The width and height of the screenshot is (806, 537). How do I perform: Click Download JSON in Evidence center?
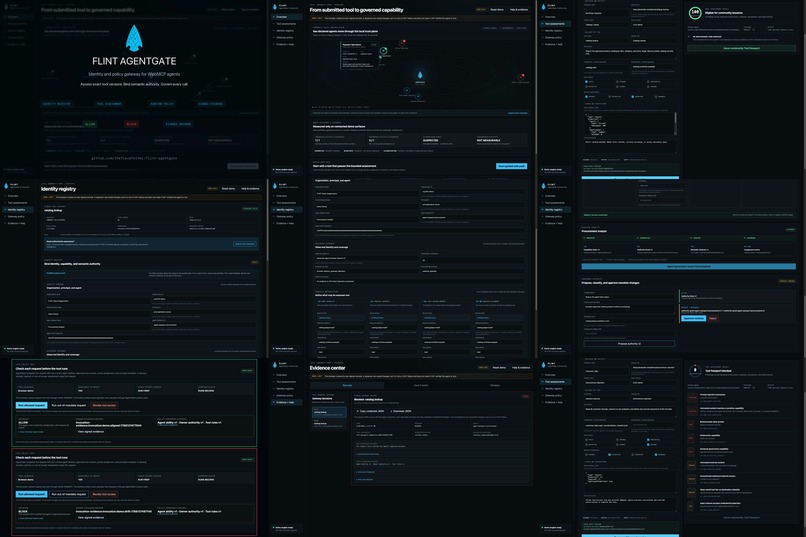401,411
